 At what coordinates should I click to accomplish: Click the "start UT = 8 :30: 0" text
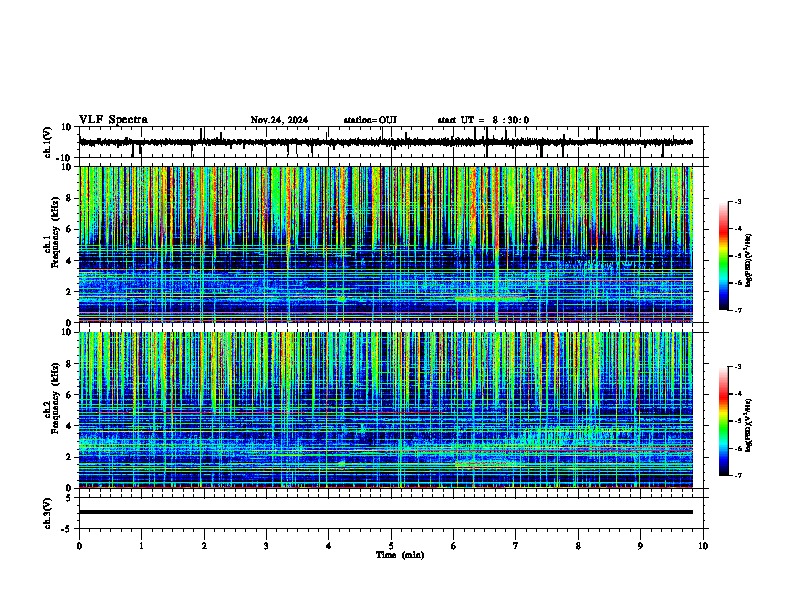(483, 120)
